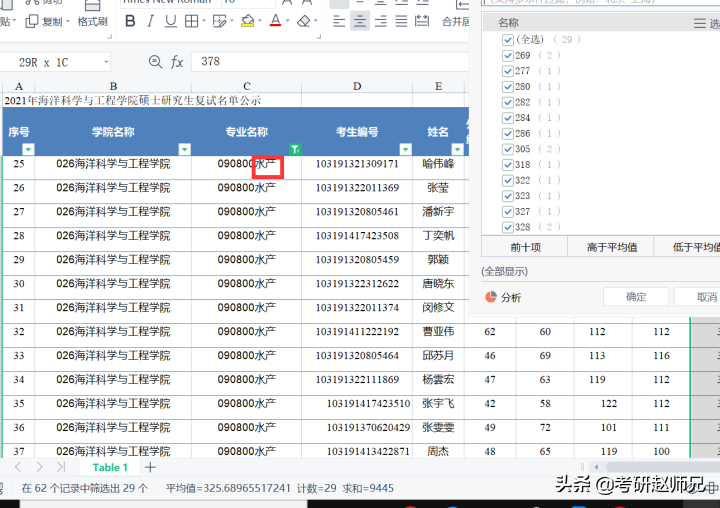This screenshot has height=508, width=720.
Task: Uncheck the 305 filter value
Action: (507, 149)
